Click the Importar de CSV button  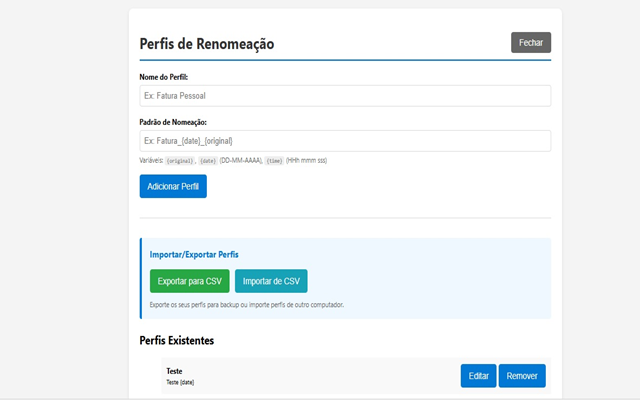tap(271, 281)
